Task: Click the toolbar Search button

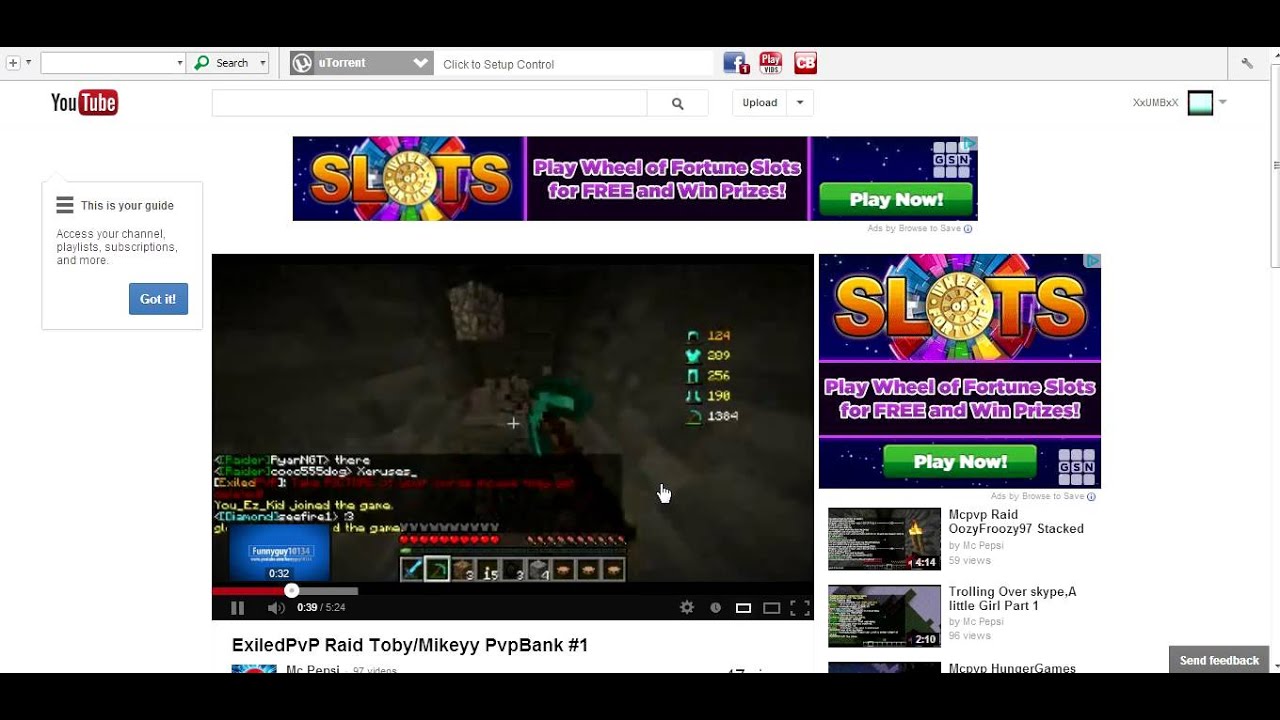Action: [x=222, y=63]
